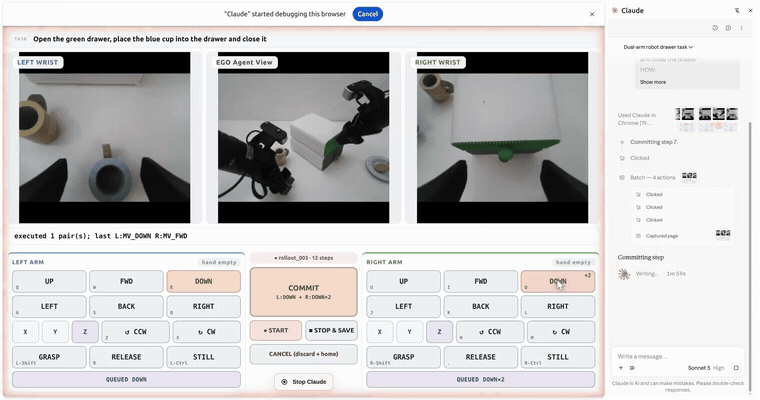Click the settings sliders icon next to the plus
The image size is (760, 400).
click(632, 368)
